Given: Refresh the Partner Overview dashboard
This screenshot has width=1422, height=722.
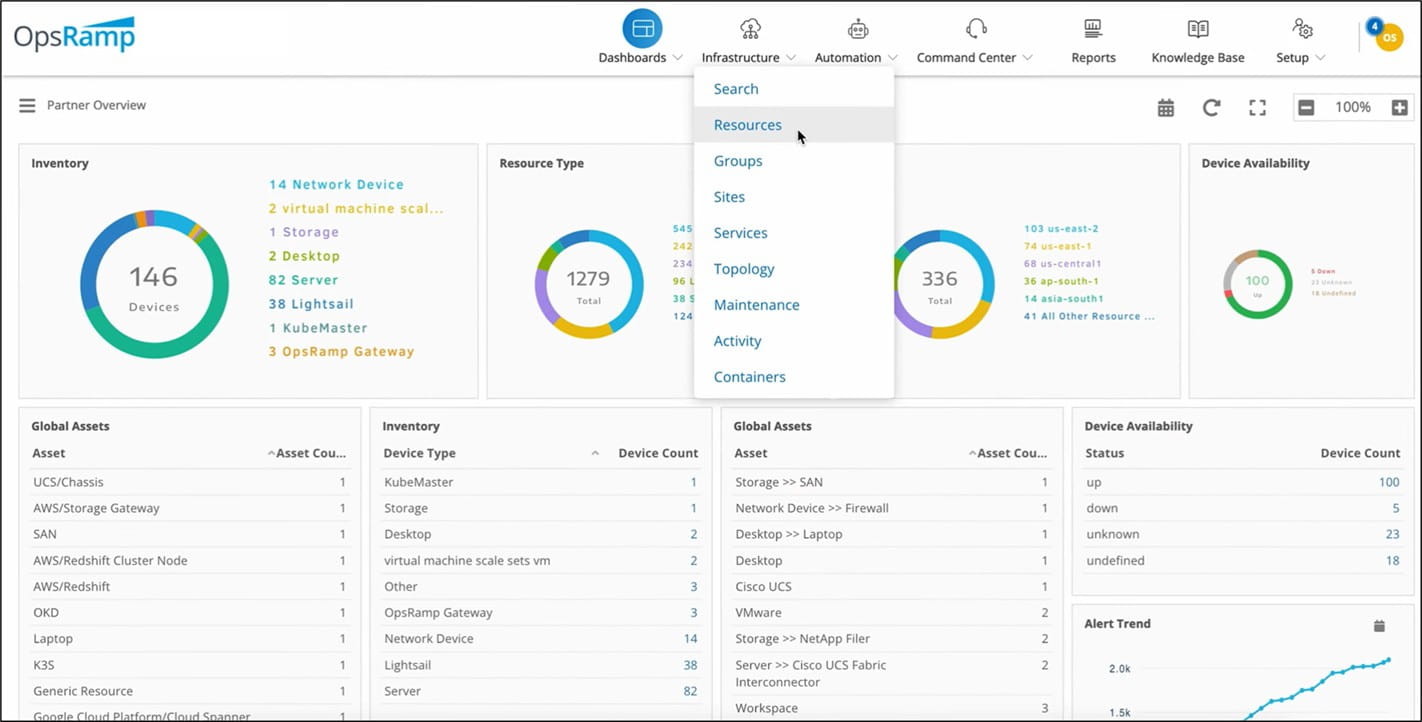Looking at the screenshot, I should [1211, 106].
